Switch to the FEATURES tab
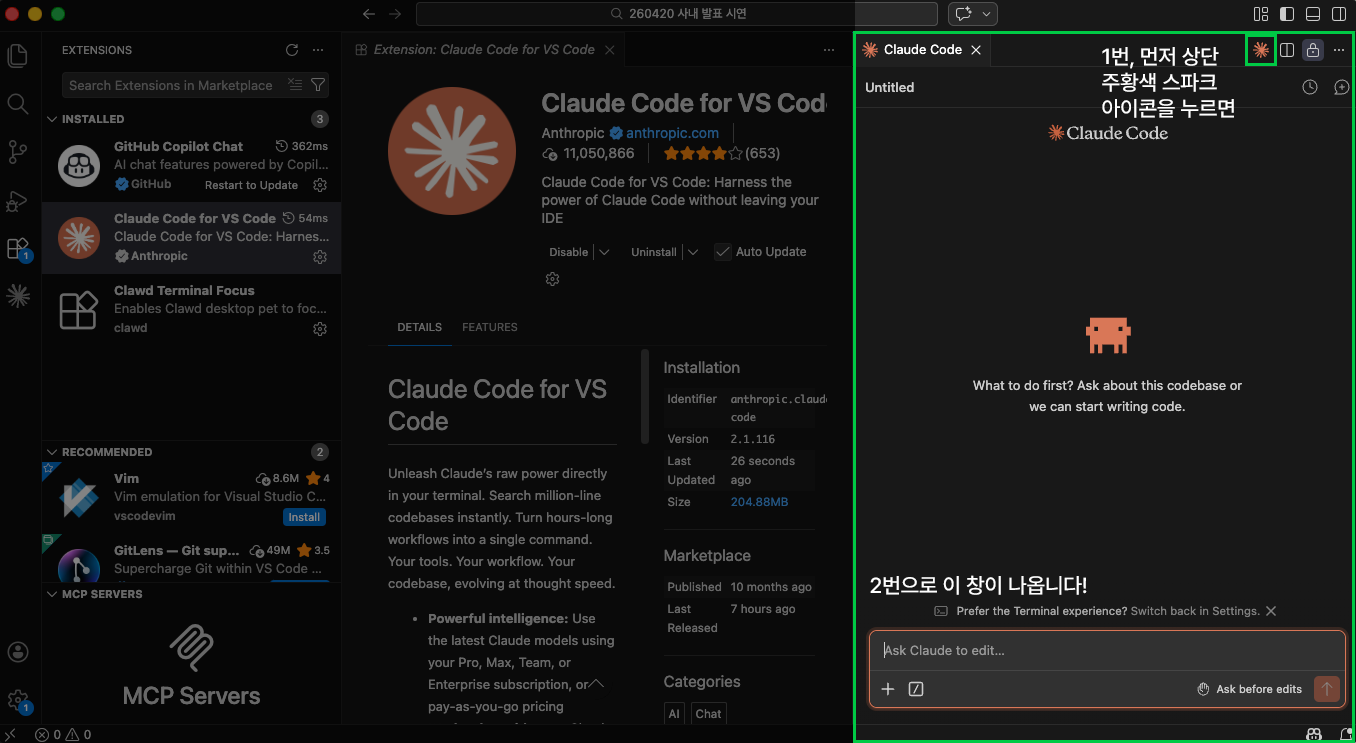 [x=490, y=327]
